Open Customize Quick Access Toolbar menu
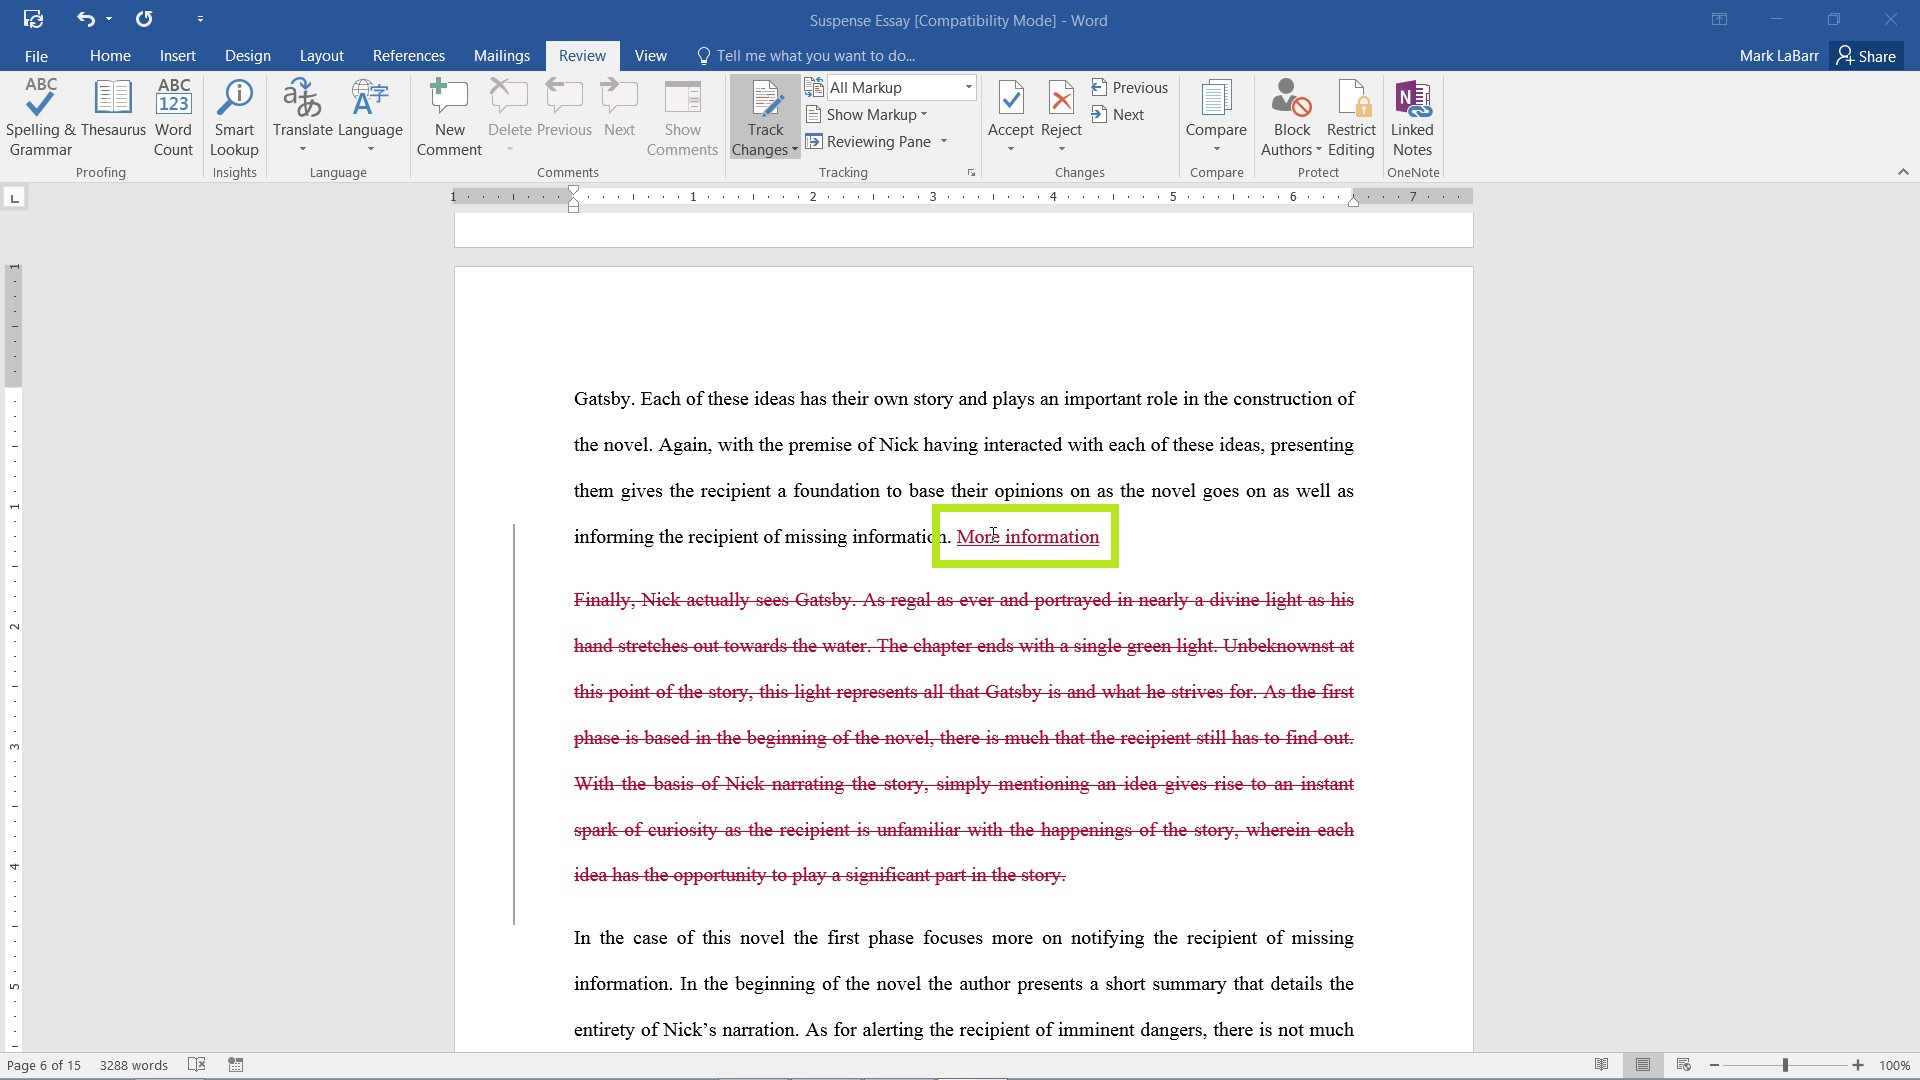The image size is (1920, 1080). [x=200, y=19]
